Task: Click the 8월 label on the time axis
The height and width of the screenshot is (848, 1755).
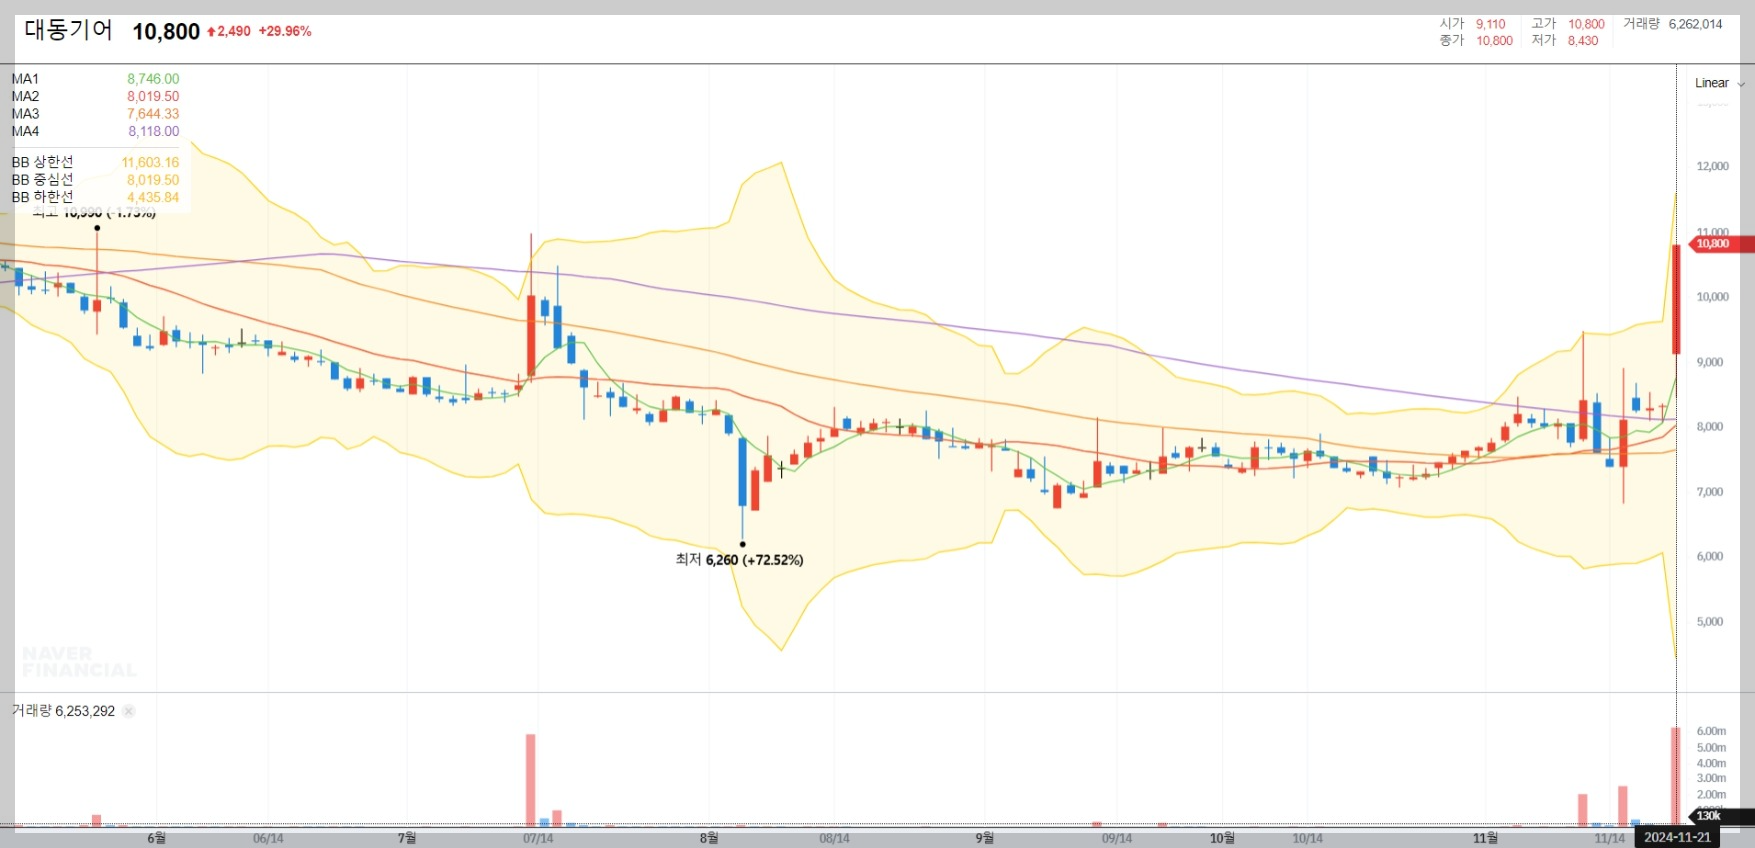Action: tap(709, 838)
